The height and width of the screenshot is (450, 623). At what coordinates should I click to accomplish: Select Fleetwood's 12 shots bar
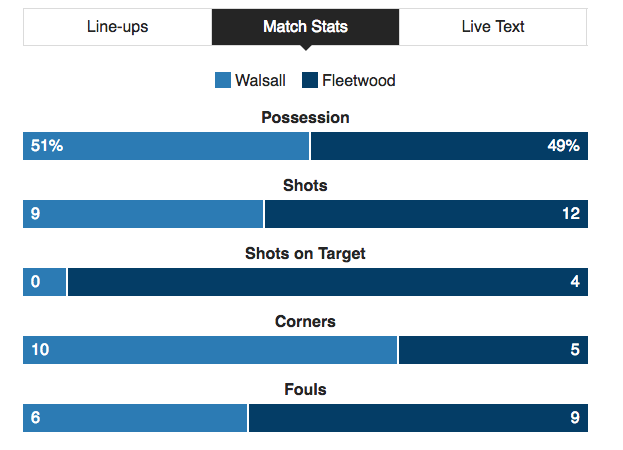[426, 214]
